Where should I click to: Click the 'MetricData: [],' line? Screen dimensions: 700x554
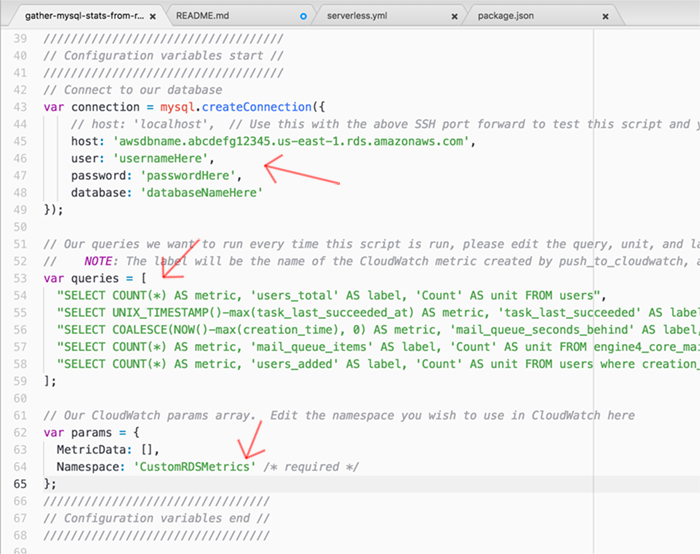tap(108, 450)
